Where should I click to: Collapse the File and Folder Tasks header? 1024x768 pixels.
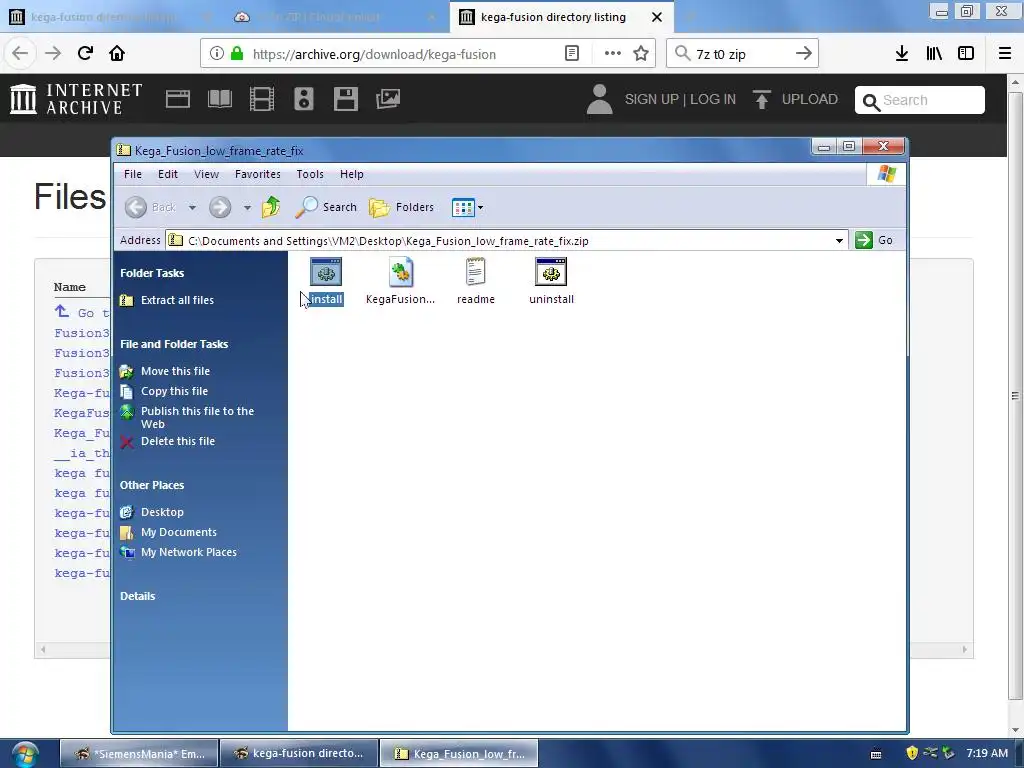point(174,344)
